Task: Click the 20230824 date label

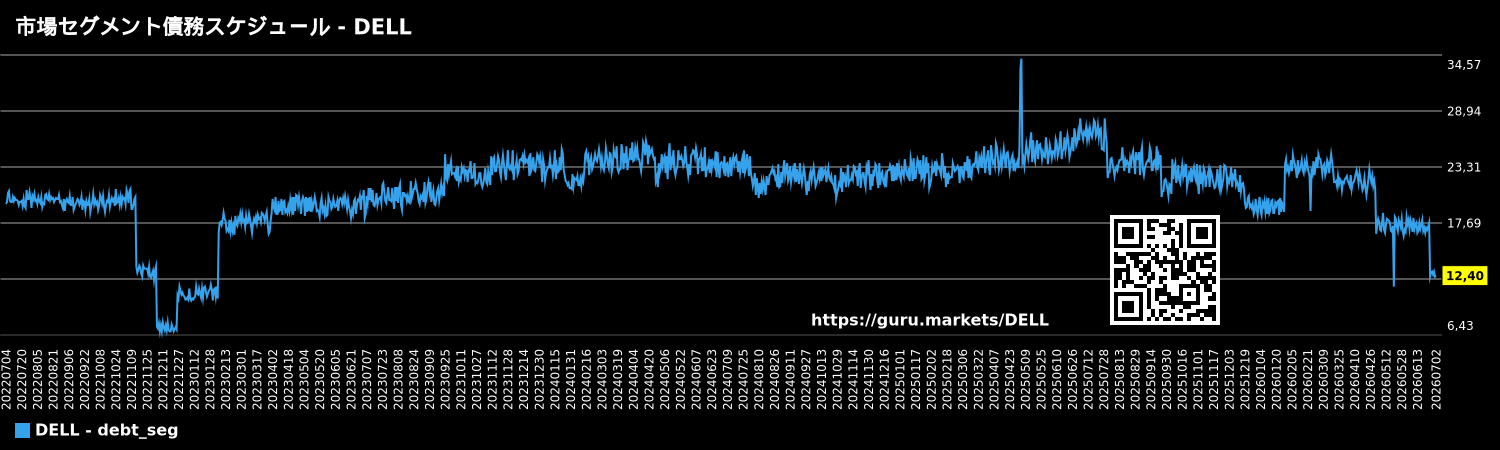Action: (x=413, y=378)
